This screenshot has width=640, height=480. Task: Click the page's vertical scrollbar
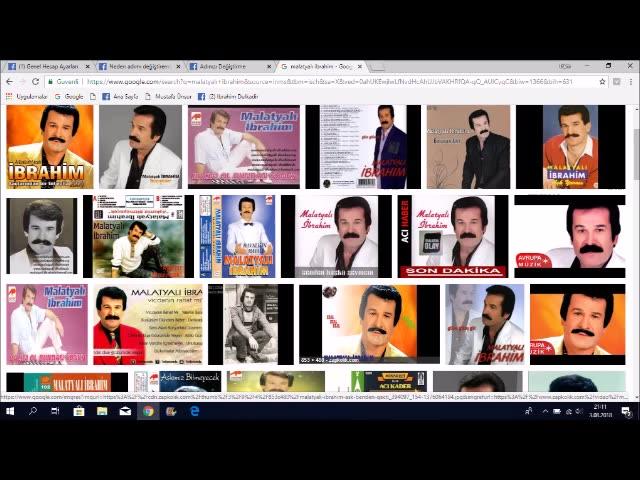636,155
